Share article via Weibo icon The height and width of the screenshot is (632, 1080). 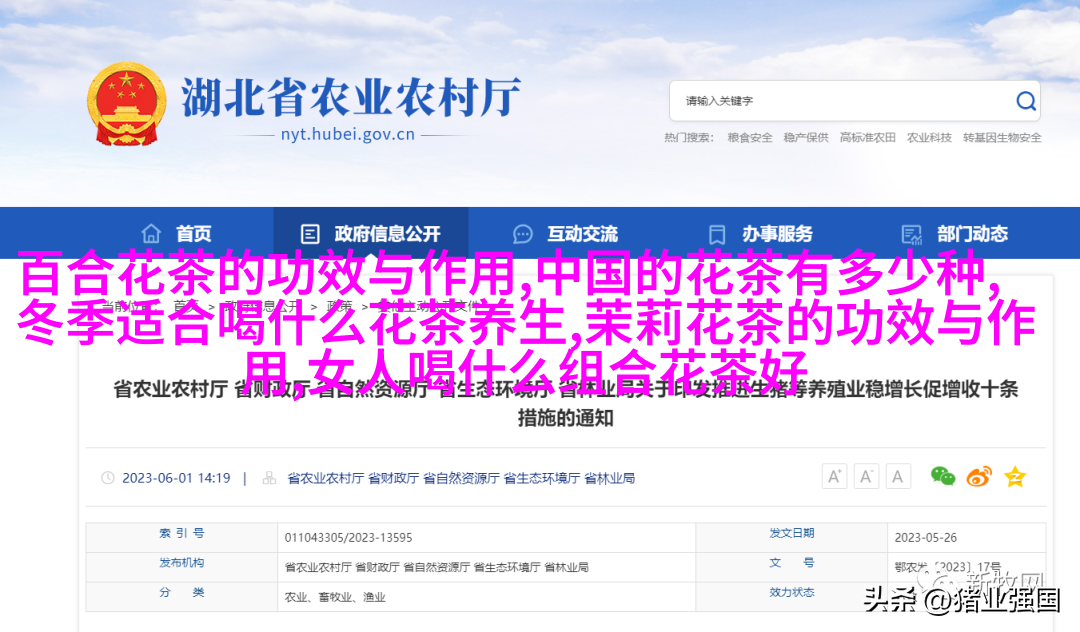pos(979,477)
